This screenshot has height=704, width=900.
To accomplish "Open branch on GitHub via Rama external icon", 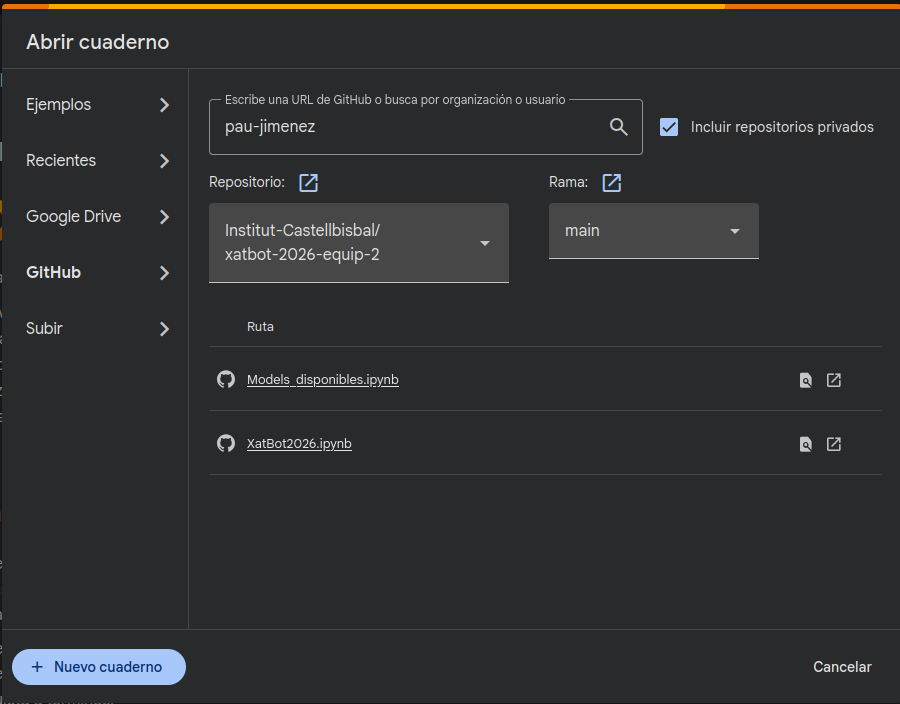I will coord(612,183).
